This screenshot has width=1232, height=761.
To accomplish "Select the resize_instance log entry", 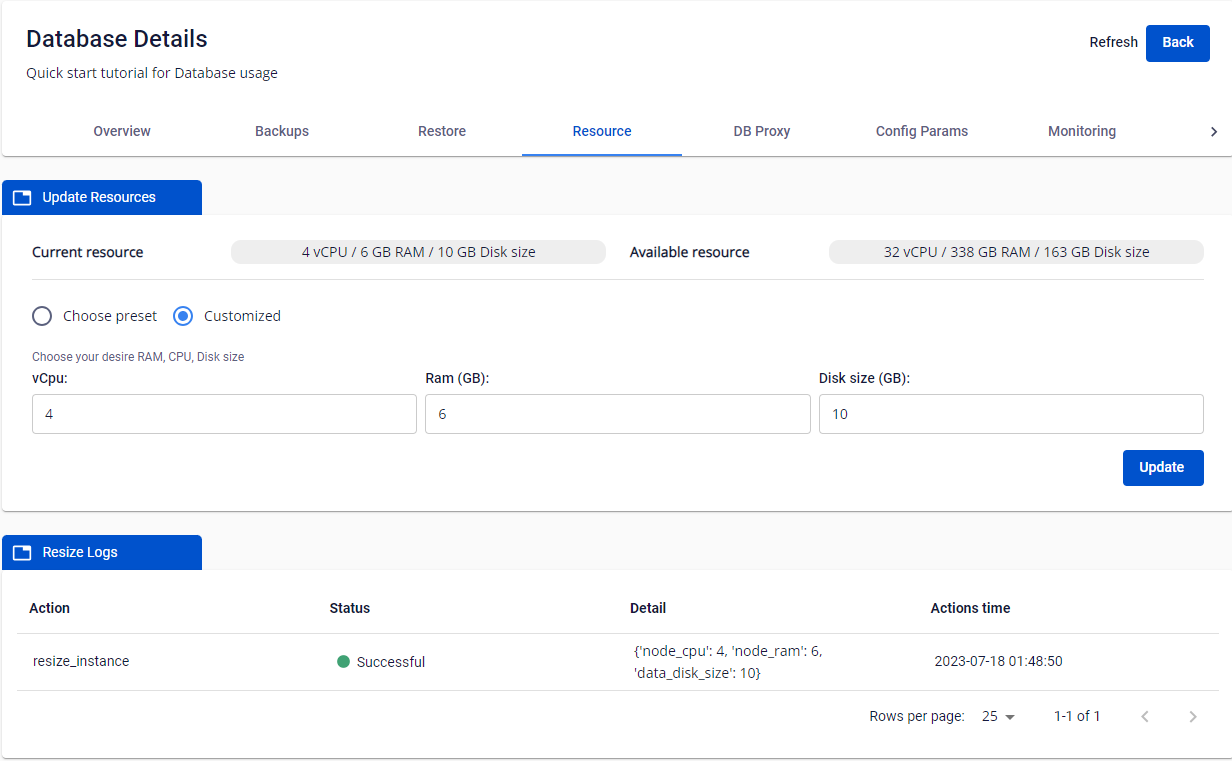I will point(81,661).
